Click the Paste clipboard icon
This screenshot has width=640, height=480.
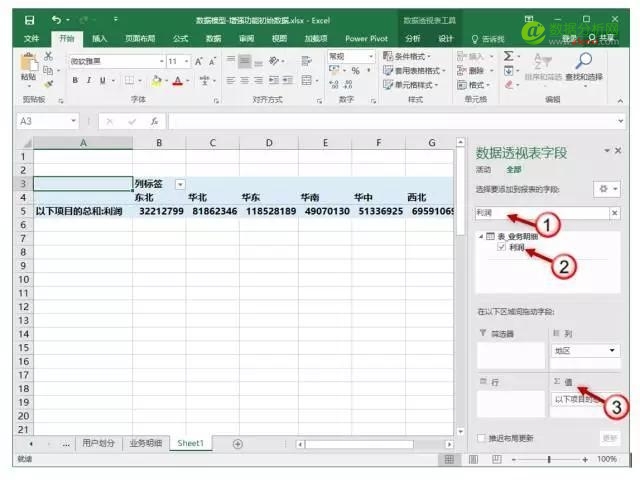[x=28, y=63]
